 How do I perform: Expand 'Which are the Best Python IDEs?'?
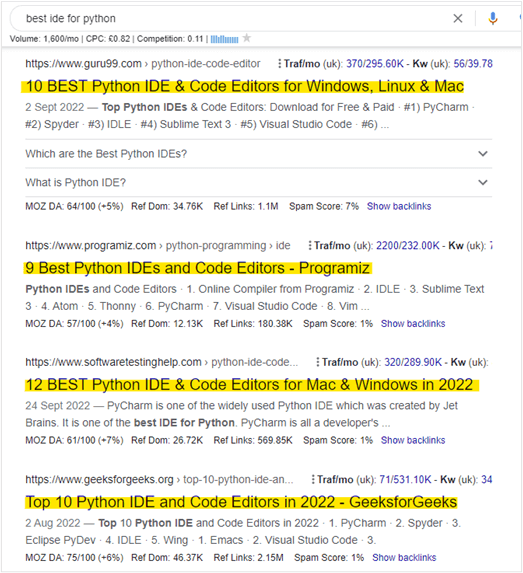258,154
